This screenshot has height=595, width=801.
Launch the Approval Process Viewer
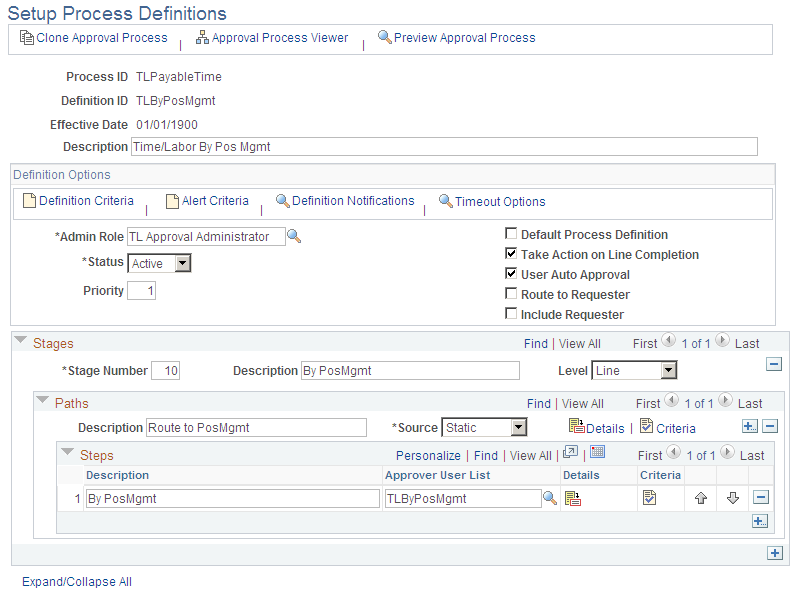point(272,38)
